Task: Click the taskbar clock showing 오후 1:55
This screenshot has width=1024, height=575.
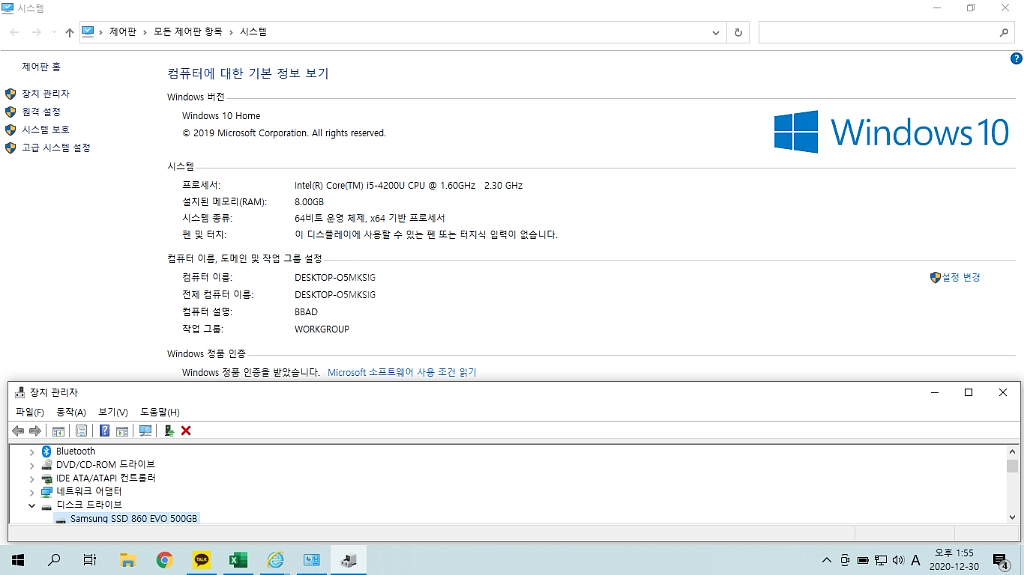Action: [954, 560]
